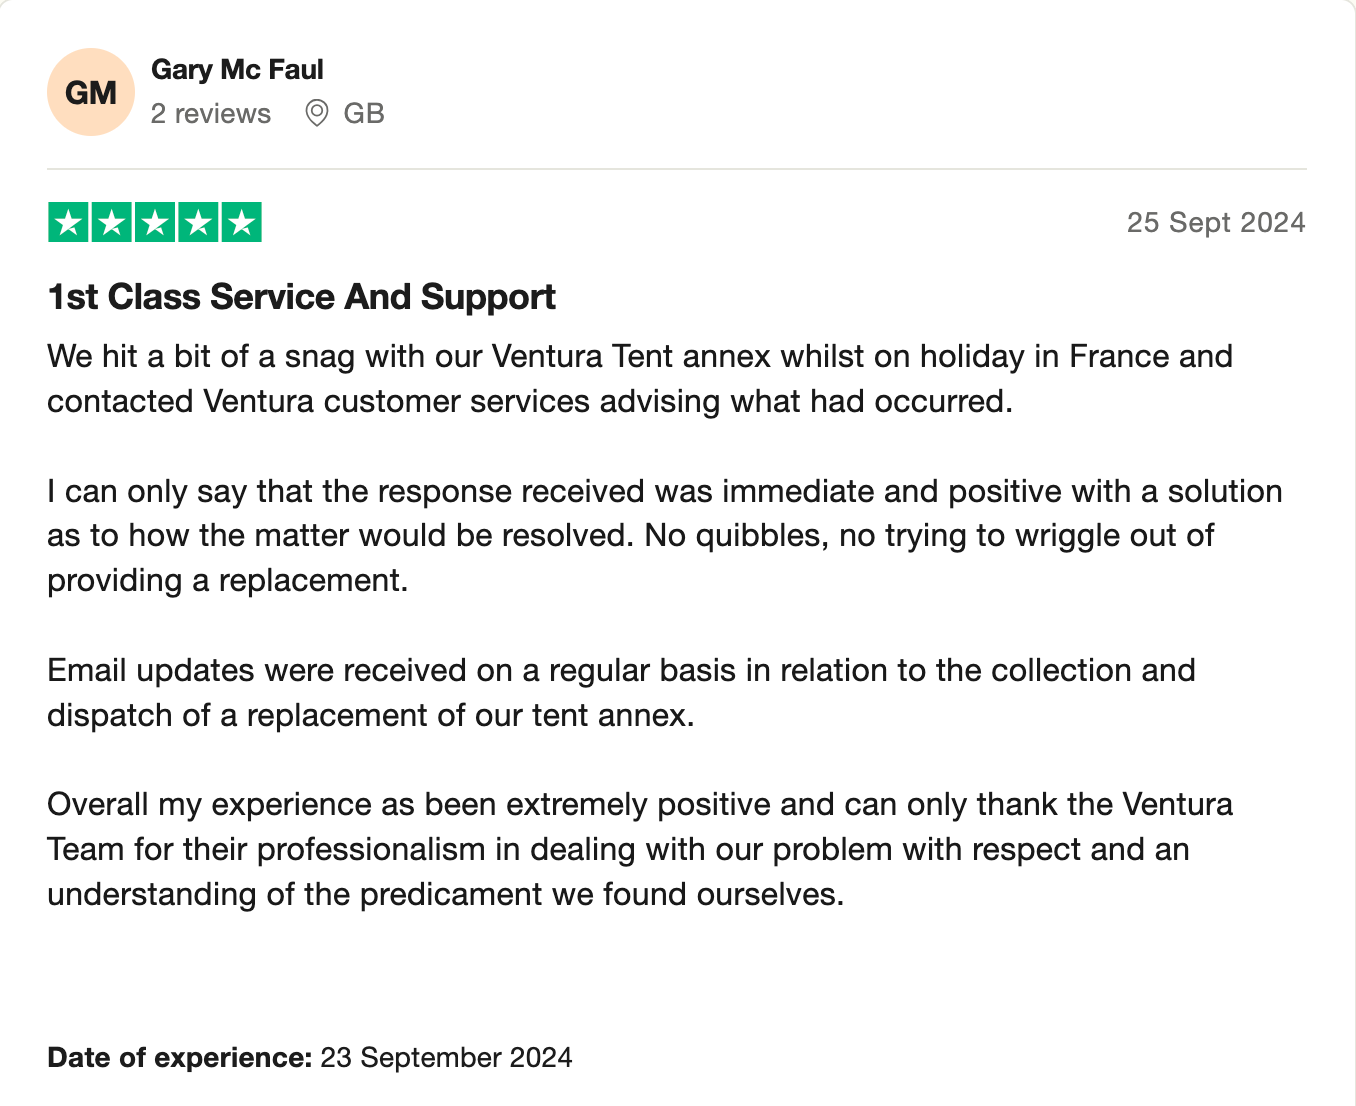Image resolution: width=1356 pixels, height=1106 pixels.
Task: Select the fourth green rating star
Action: point(198,222)
